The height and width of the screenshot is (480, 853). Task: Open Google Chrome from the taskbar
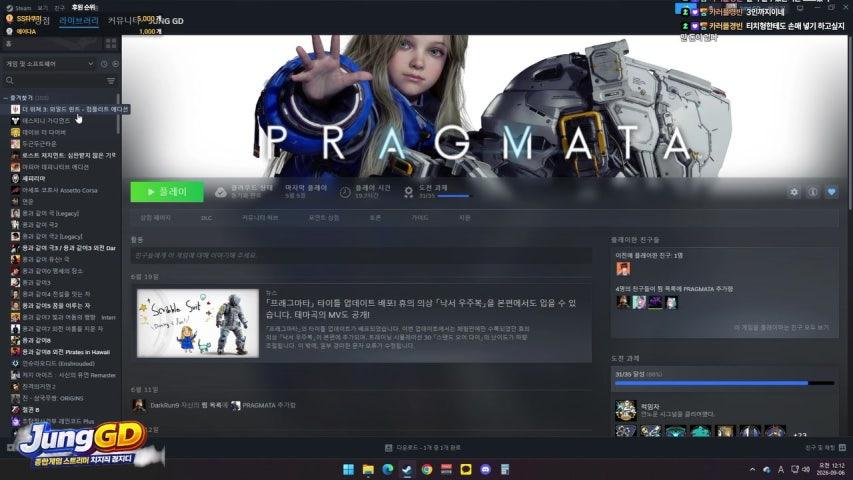[x=426, y=469]
